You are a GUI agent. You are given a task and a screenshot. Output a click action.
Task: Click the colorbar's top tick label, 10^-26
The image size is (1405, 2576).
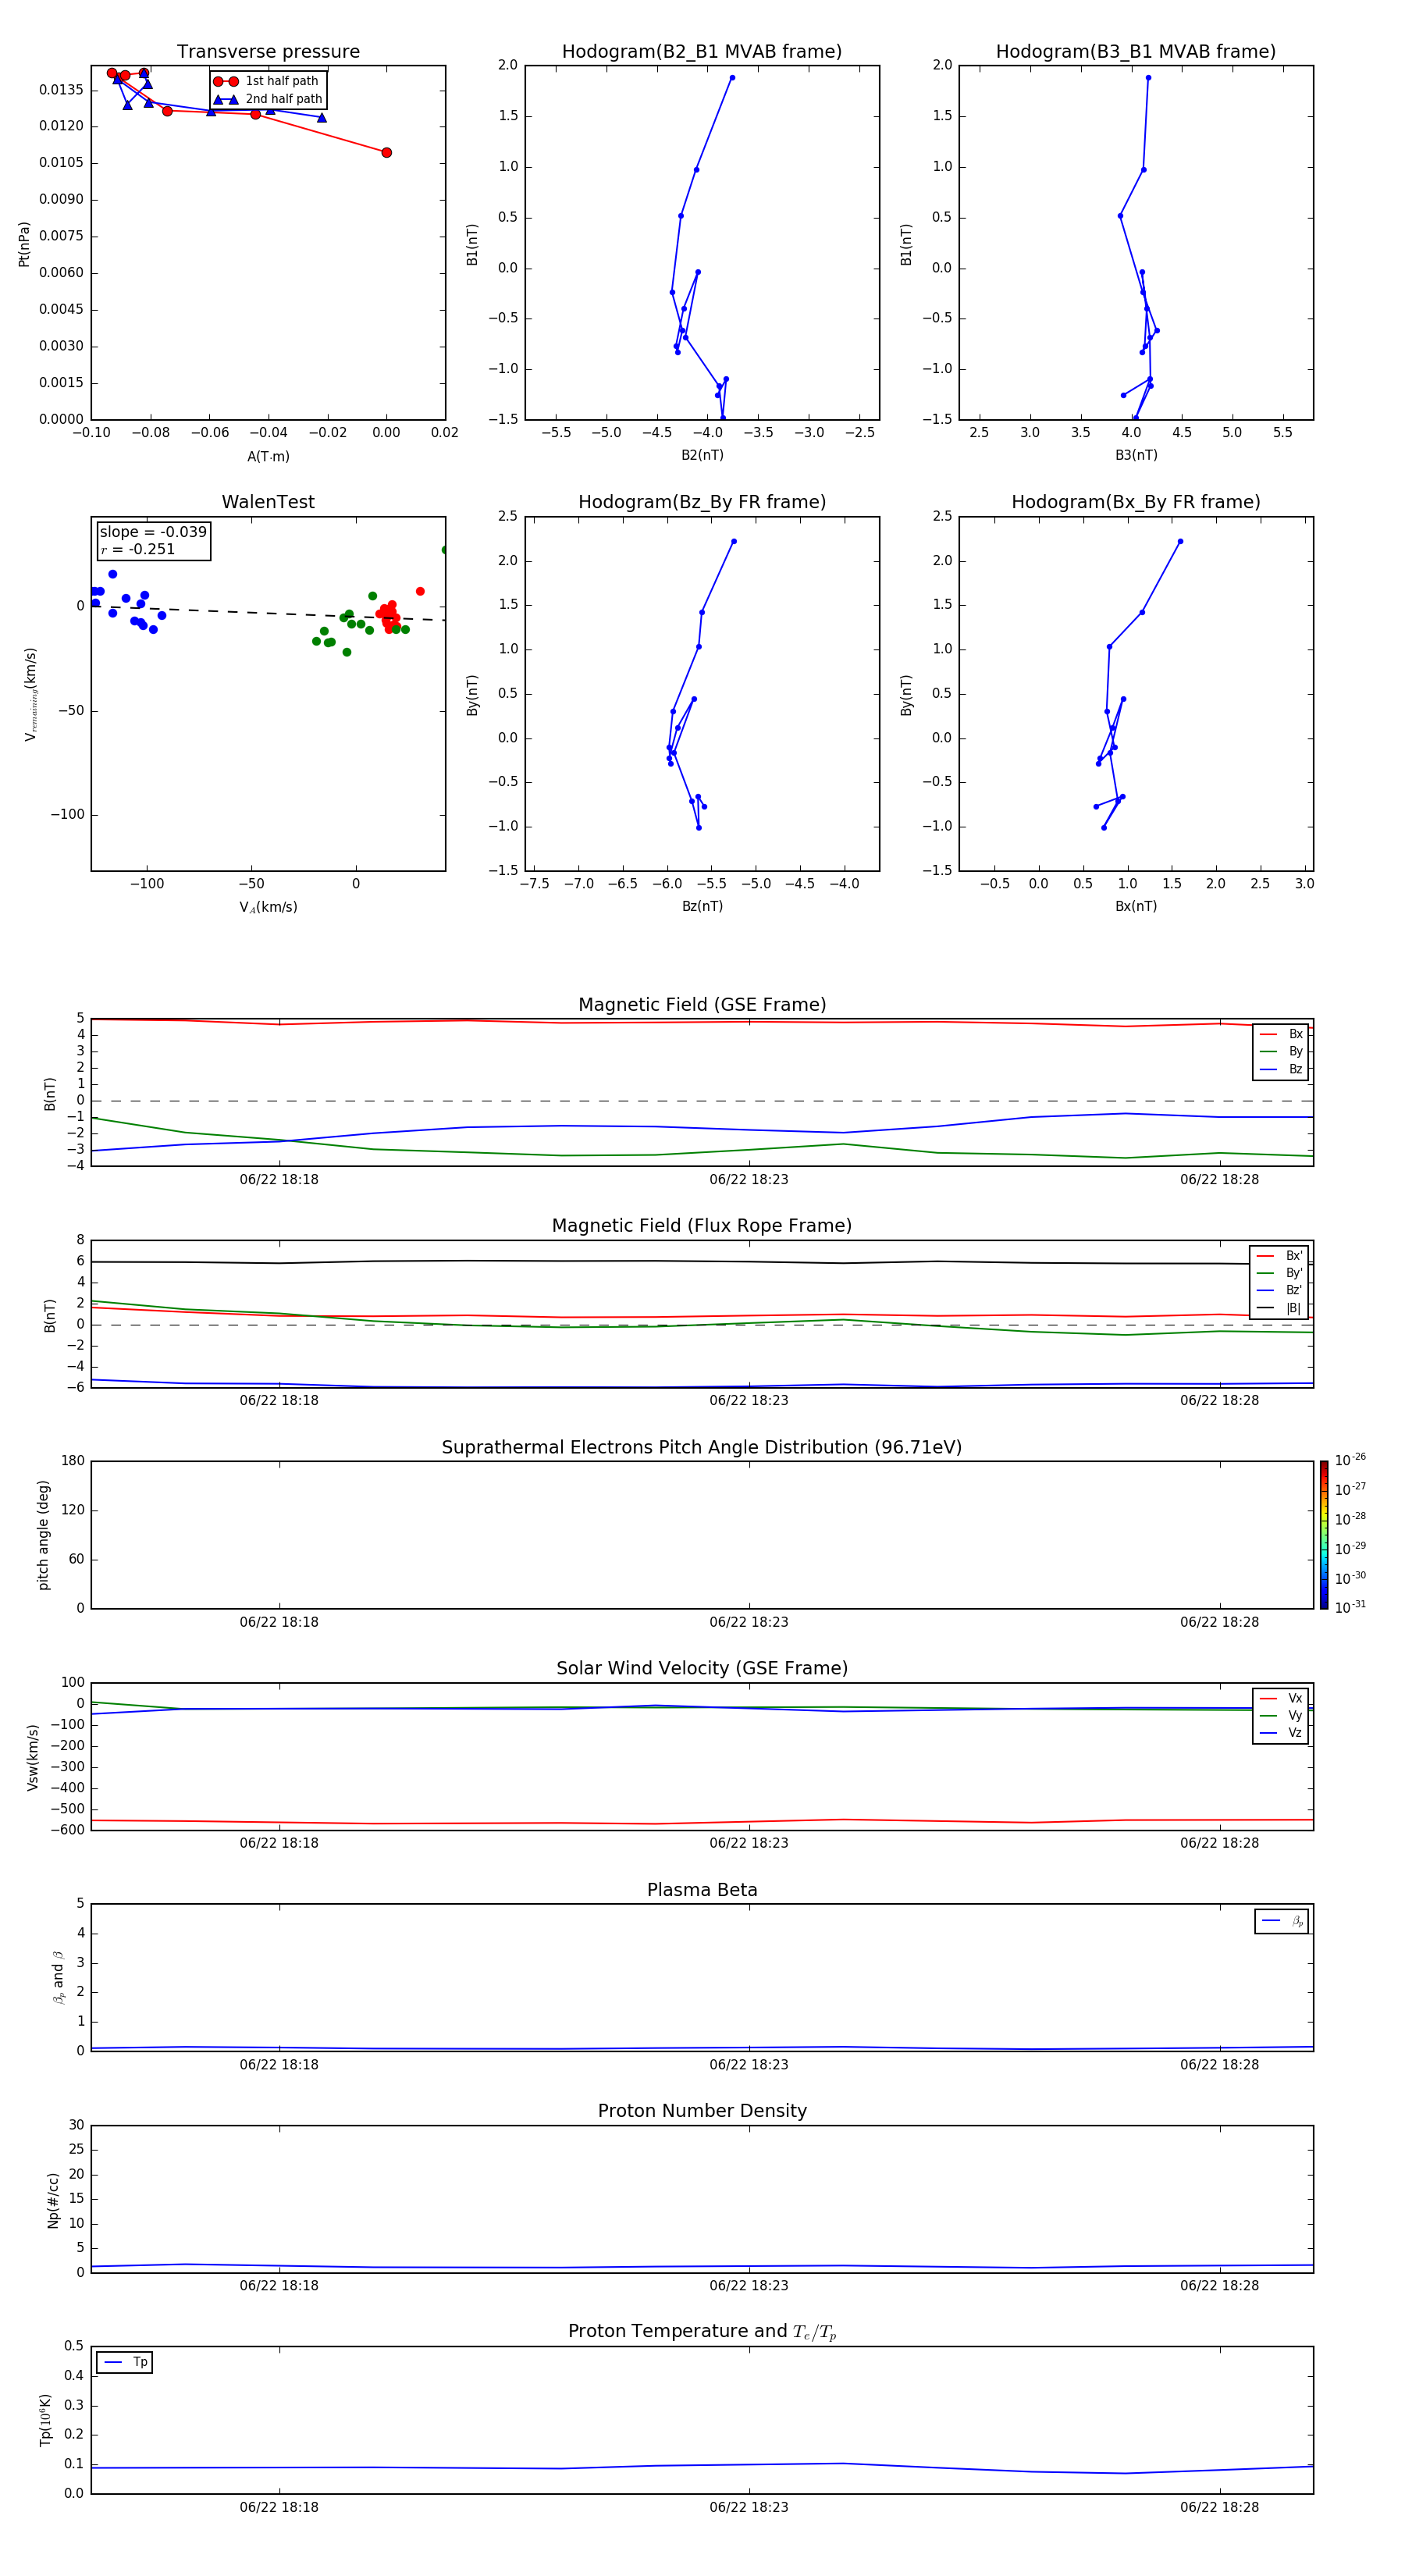(1350, 1460)
